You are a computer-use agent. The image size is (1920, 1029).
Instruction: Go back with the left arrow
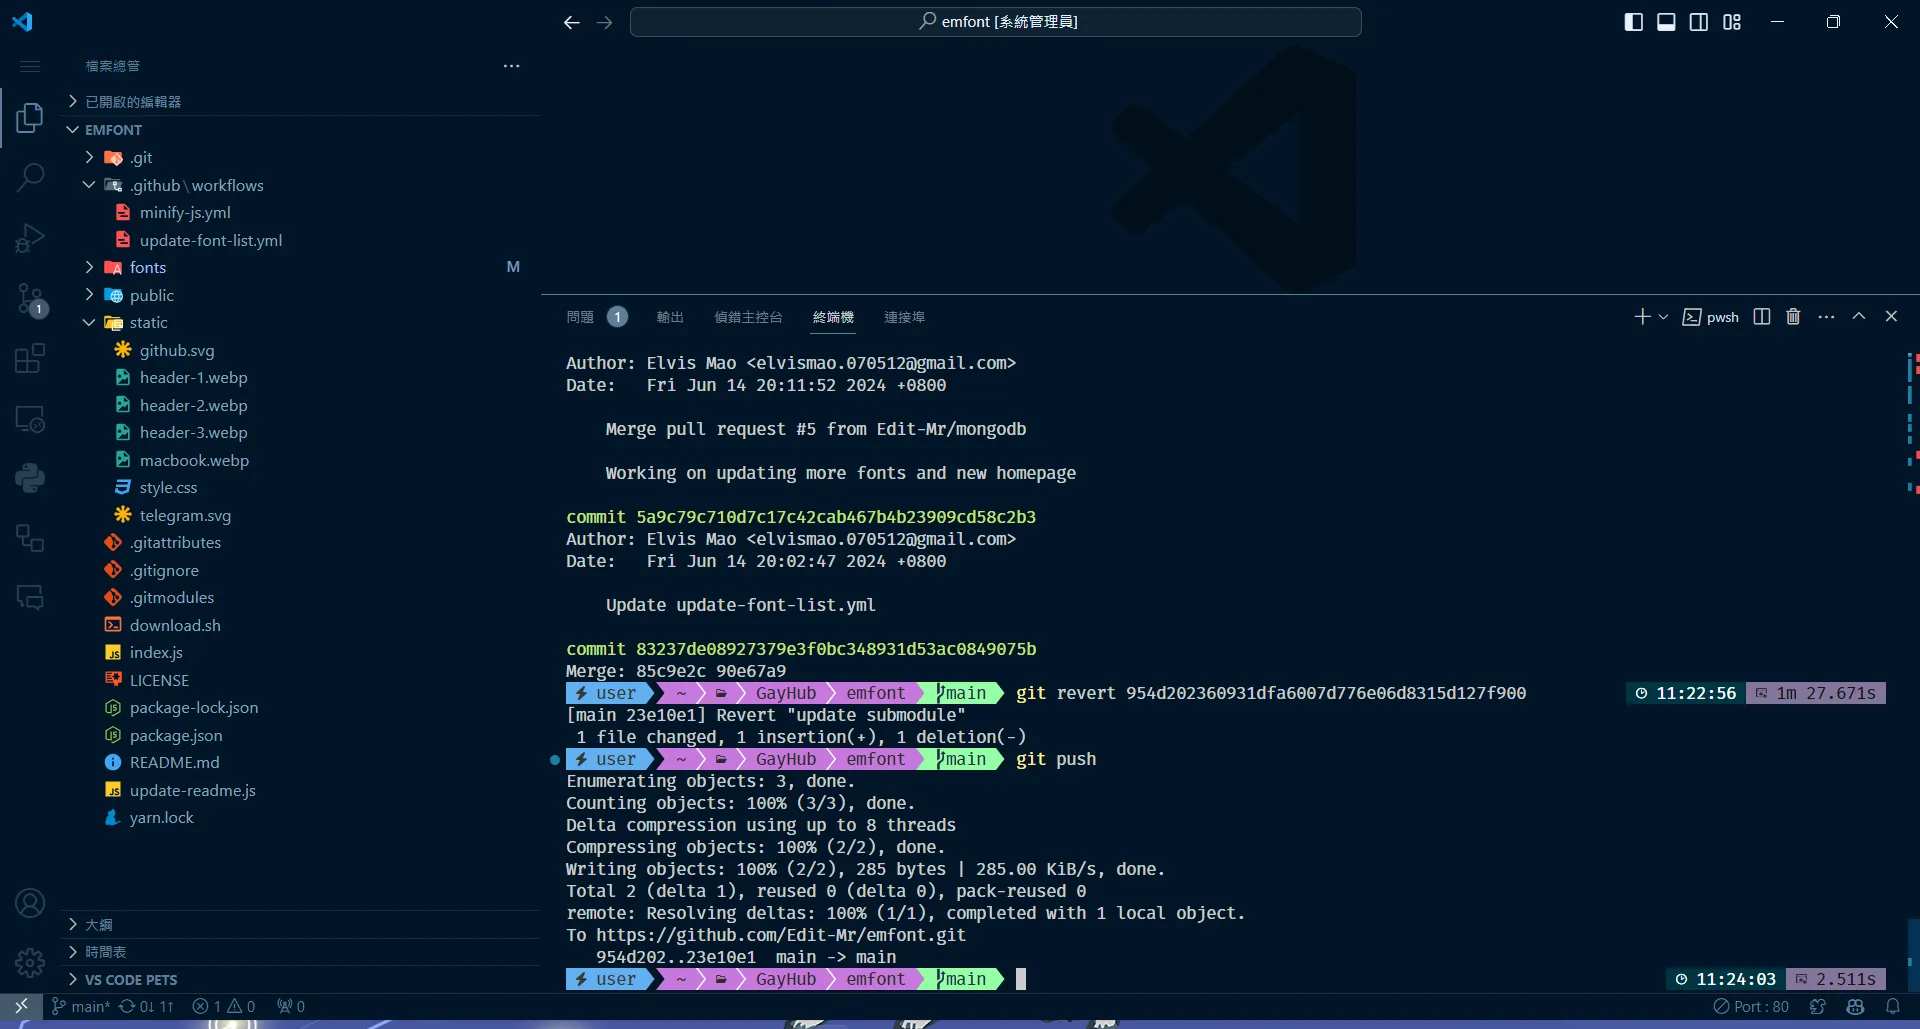pos(572,22)
